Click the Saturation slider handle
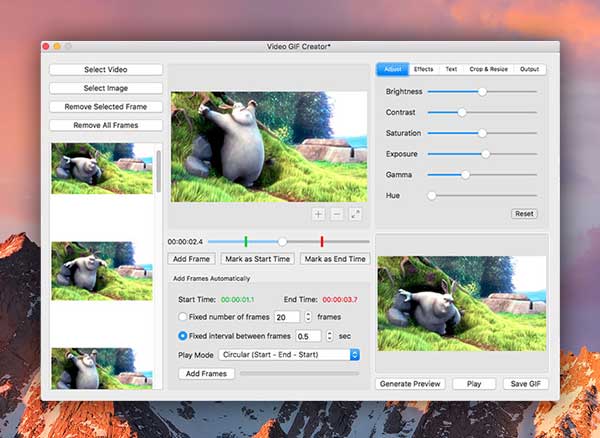 tap(482, 133)
